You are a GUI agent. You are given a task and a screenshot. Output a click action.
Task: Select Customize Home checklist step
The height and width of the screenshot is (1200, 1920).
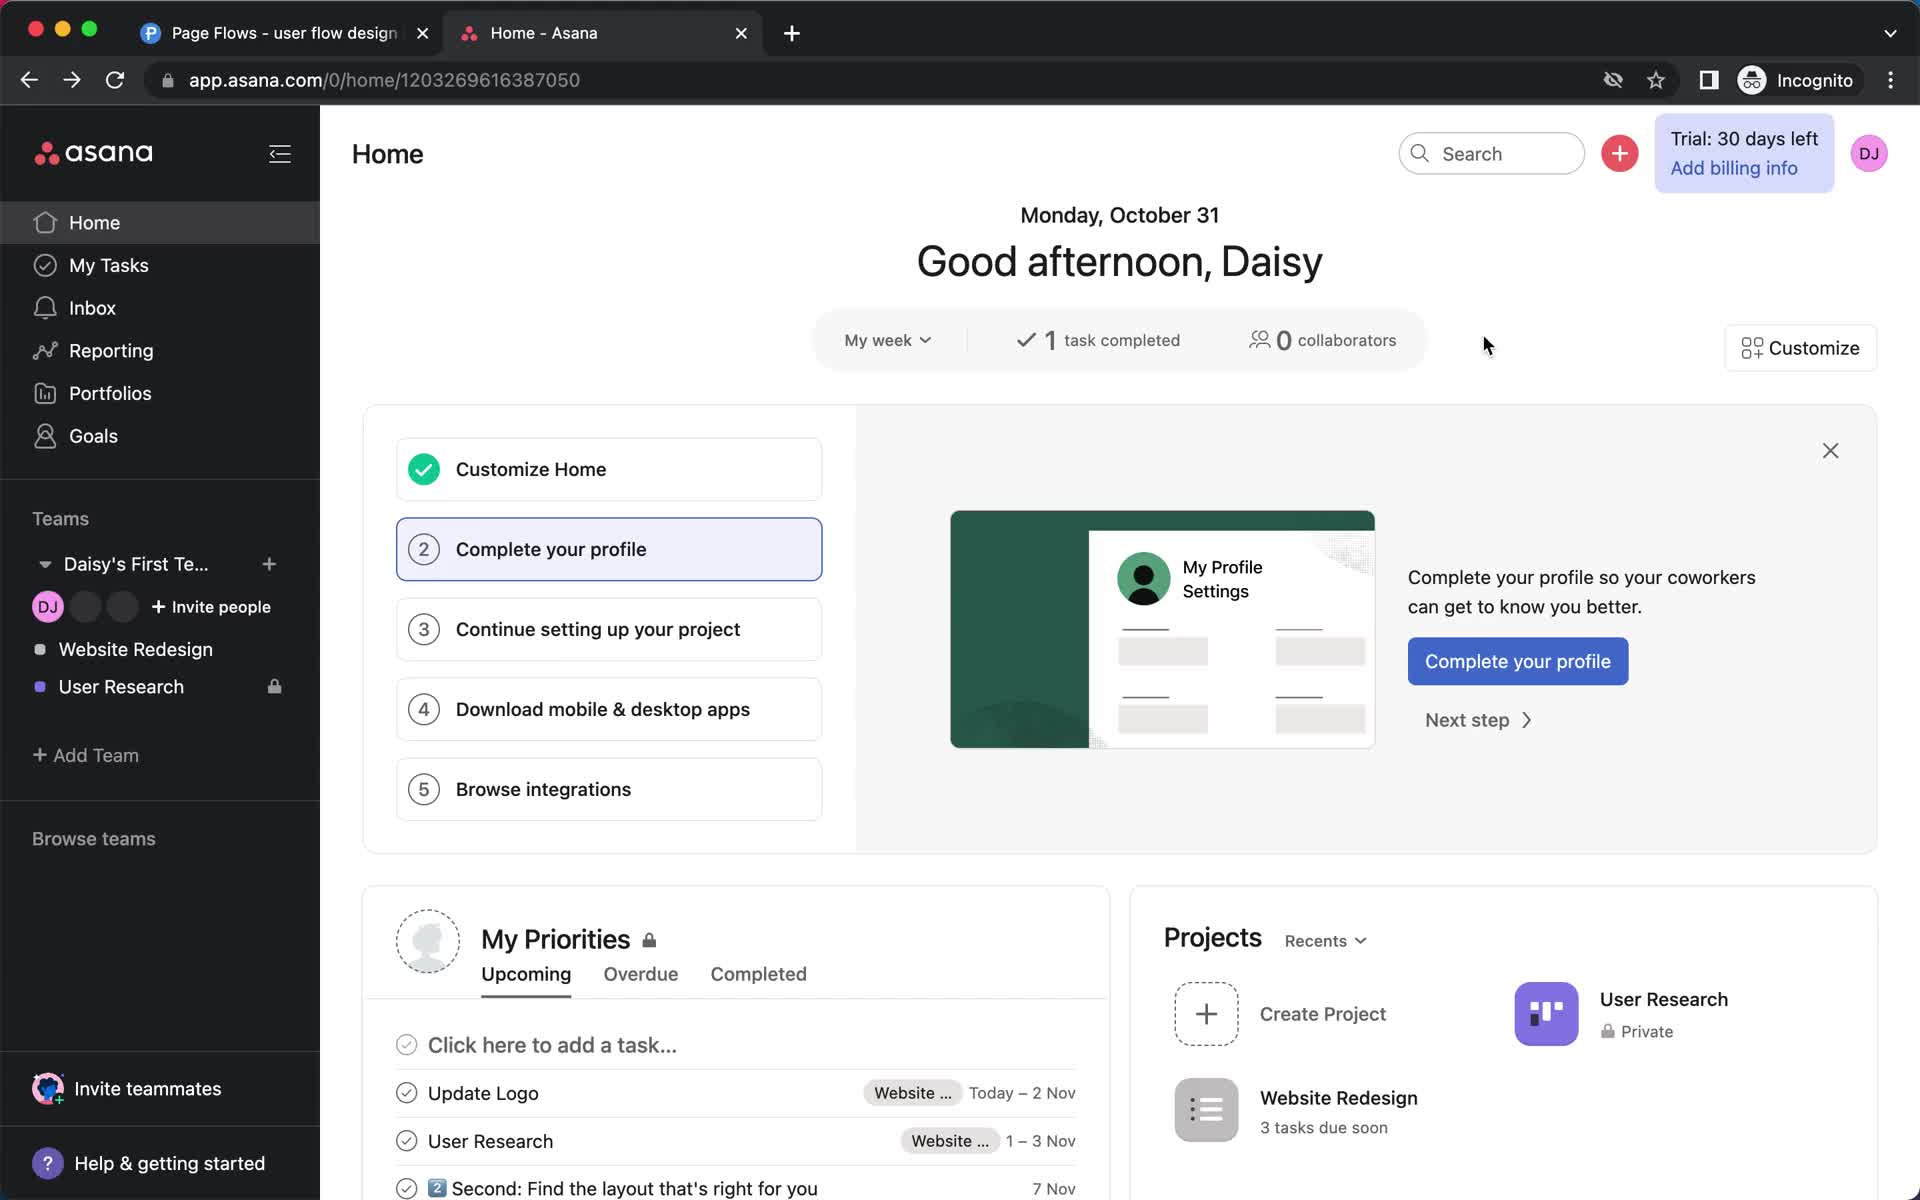coord(609,470)
